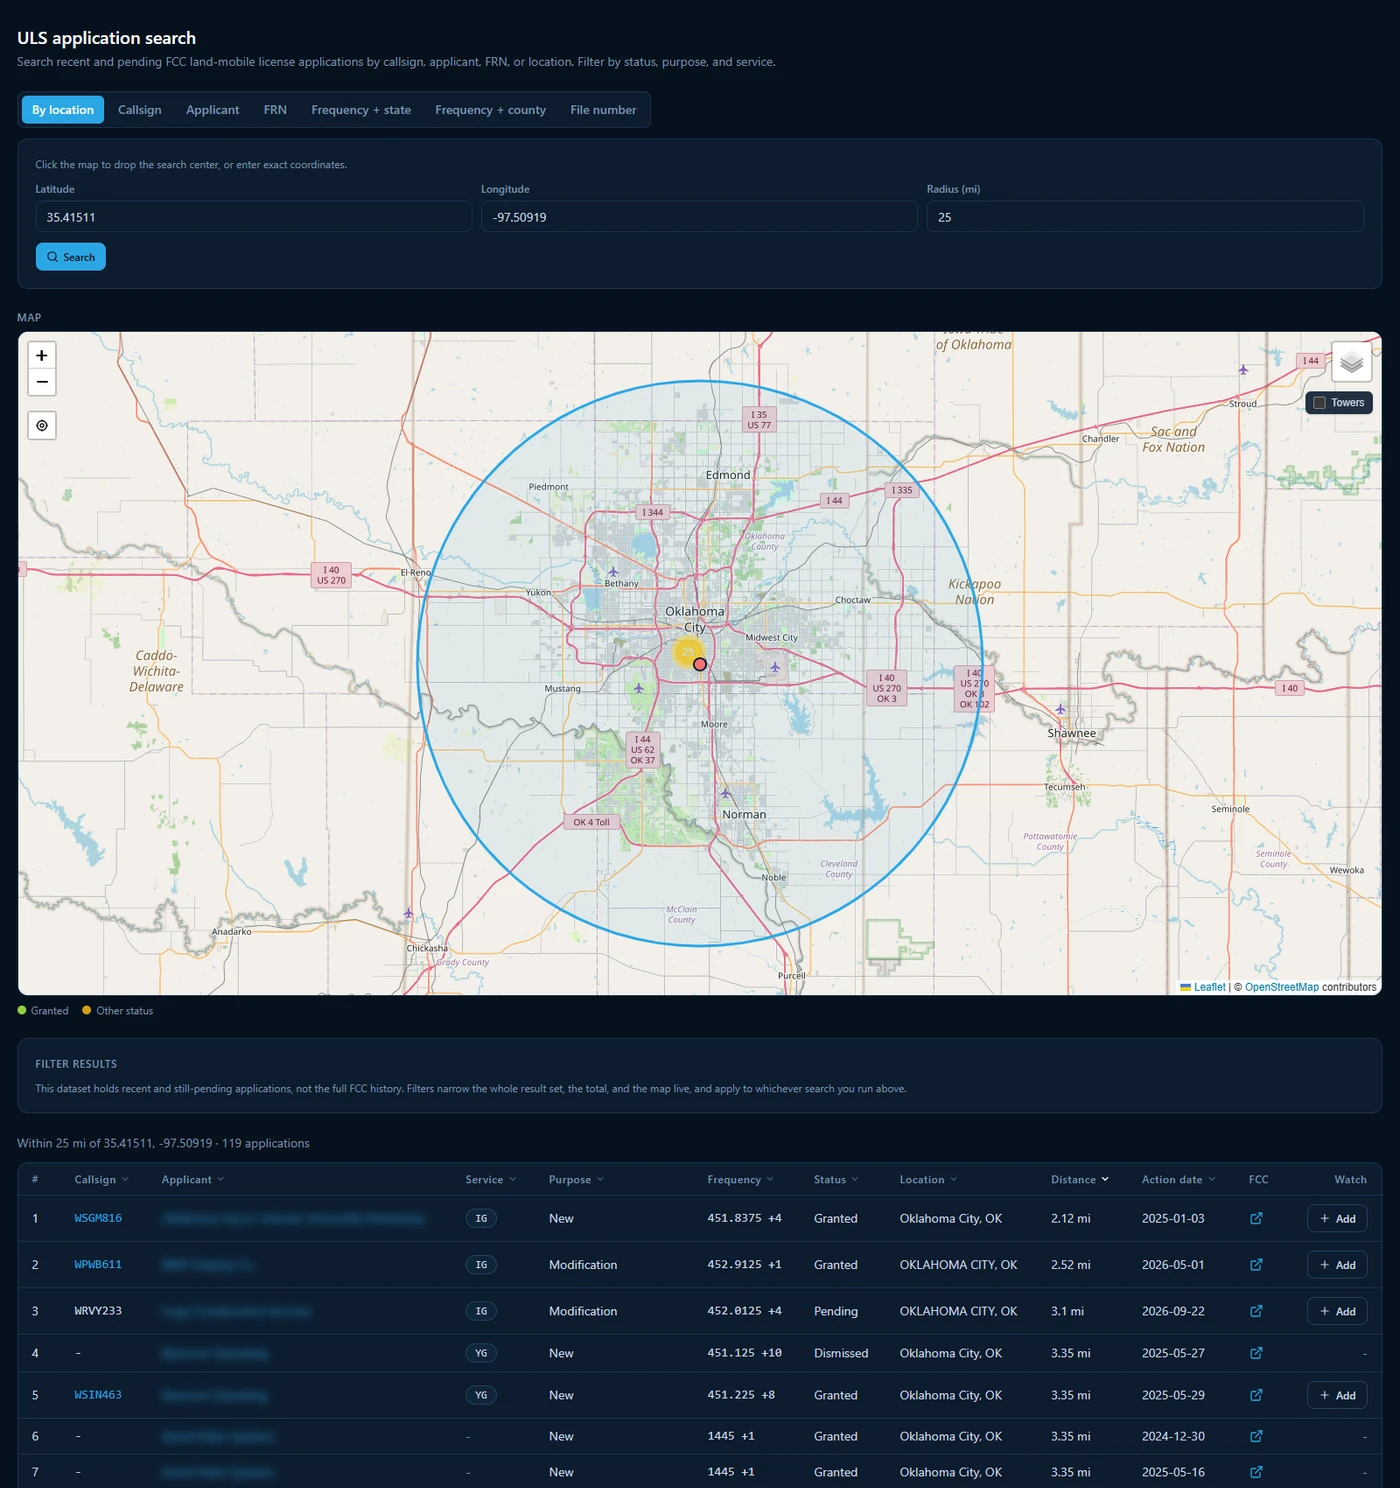This screenshot has width=1400, height=1488.
Task: Sort table by Applicant column
Action: coord(193,1180)
